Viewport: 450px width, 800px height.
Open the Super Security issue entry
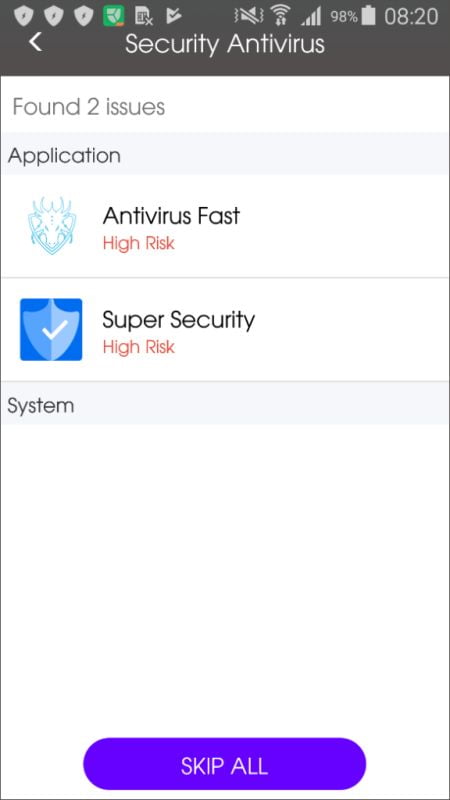pyautogui.click(x=225, y=330)
